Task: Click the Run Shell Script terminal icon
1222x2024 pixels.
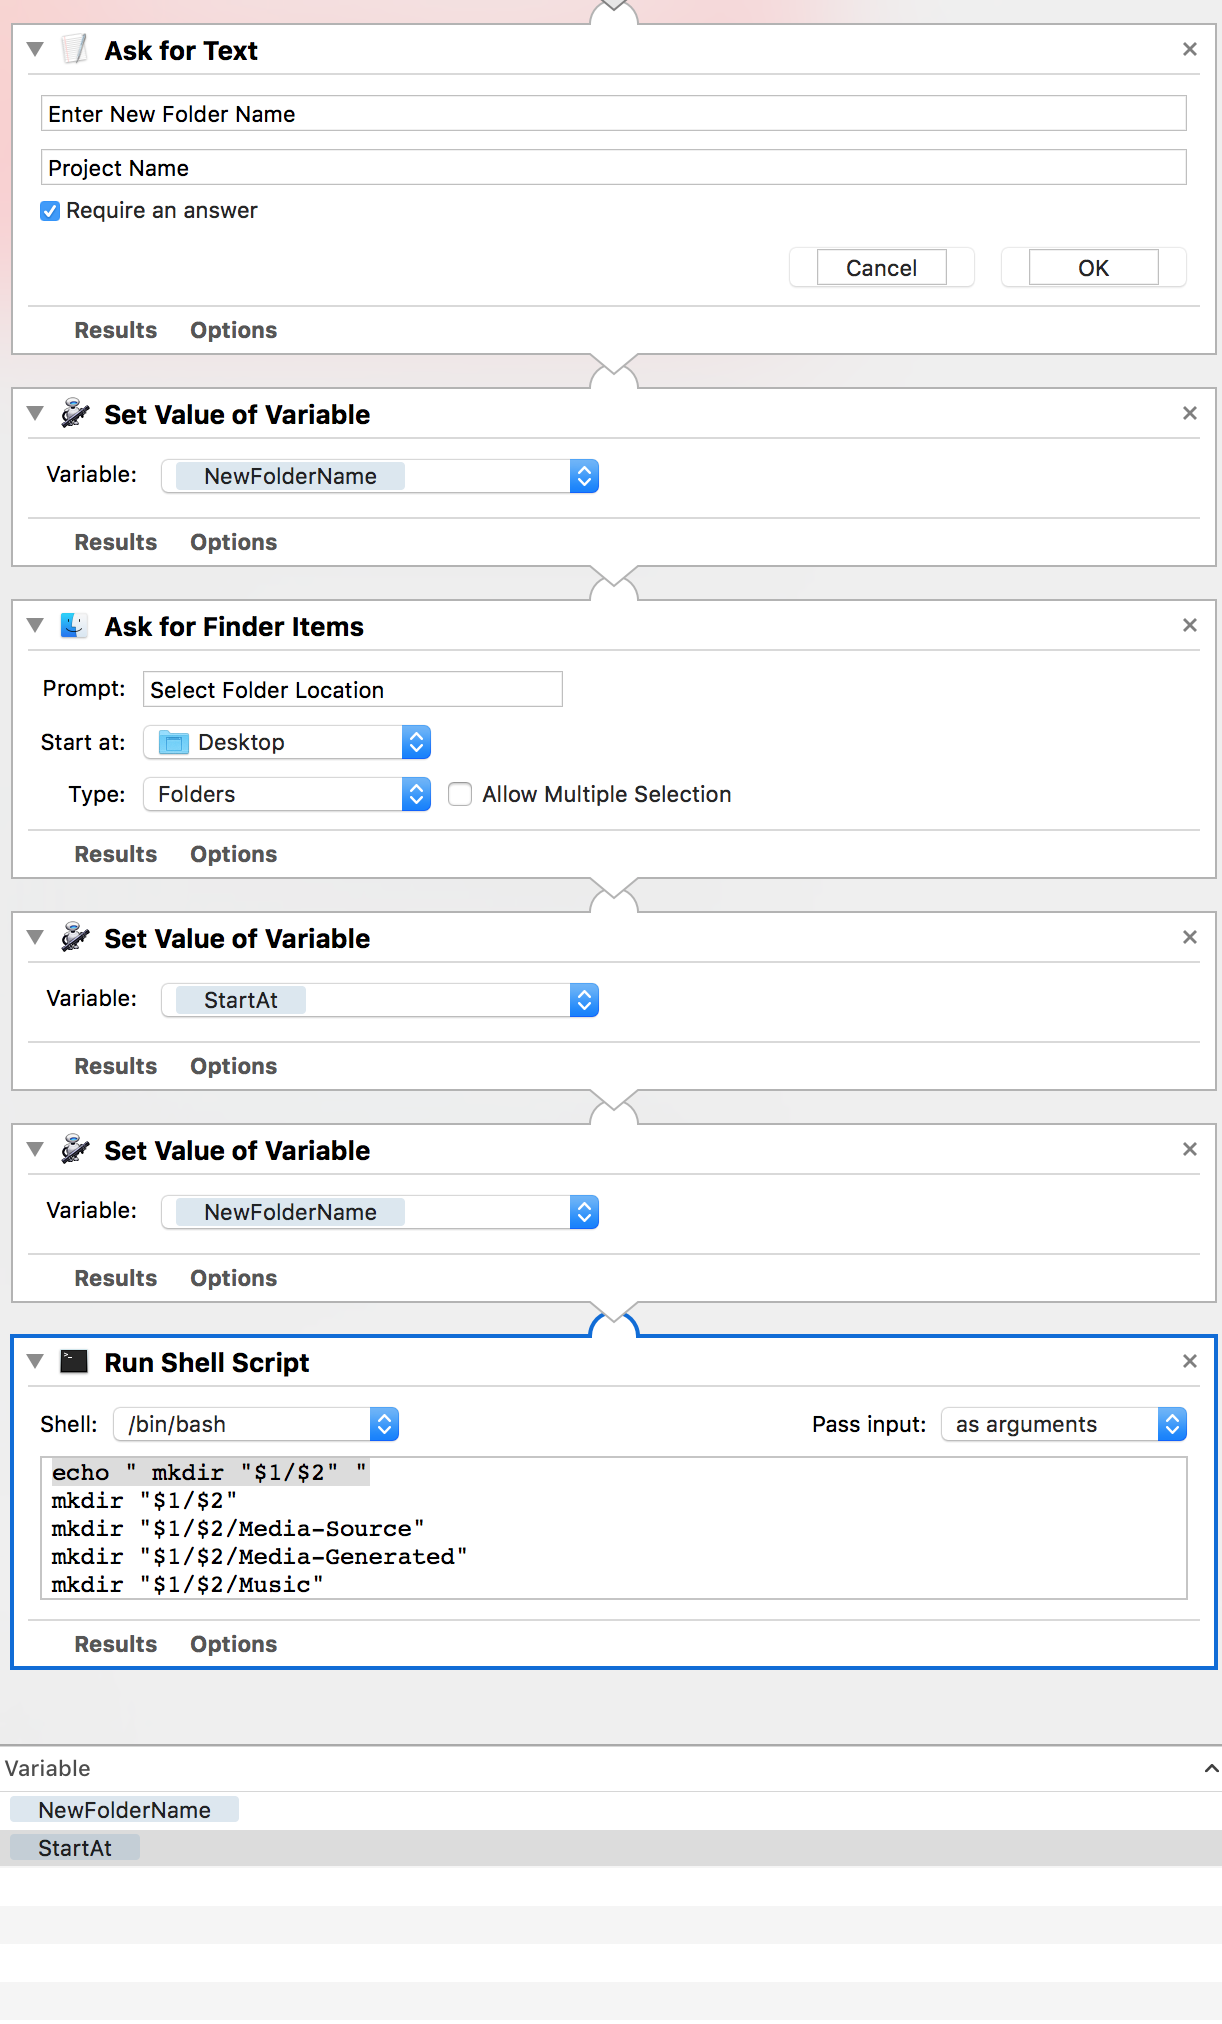Action: [74, 1362]
